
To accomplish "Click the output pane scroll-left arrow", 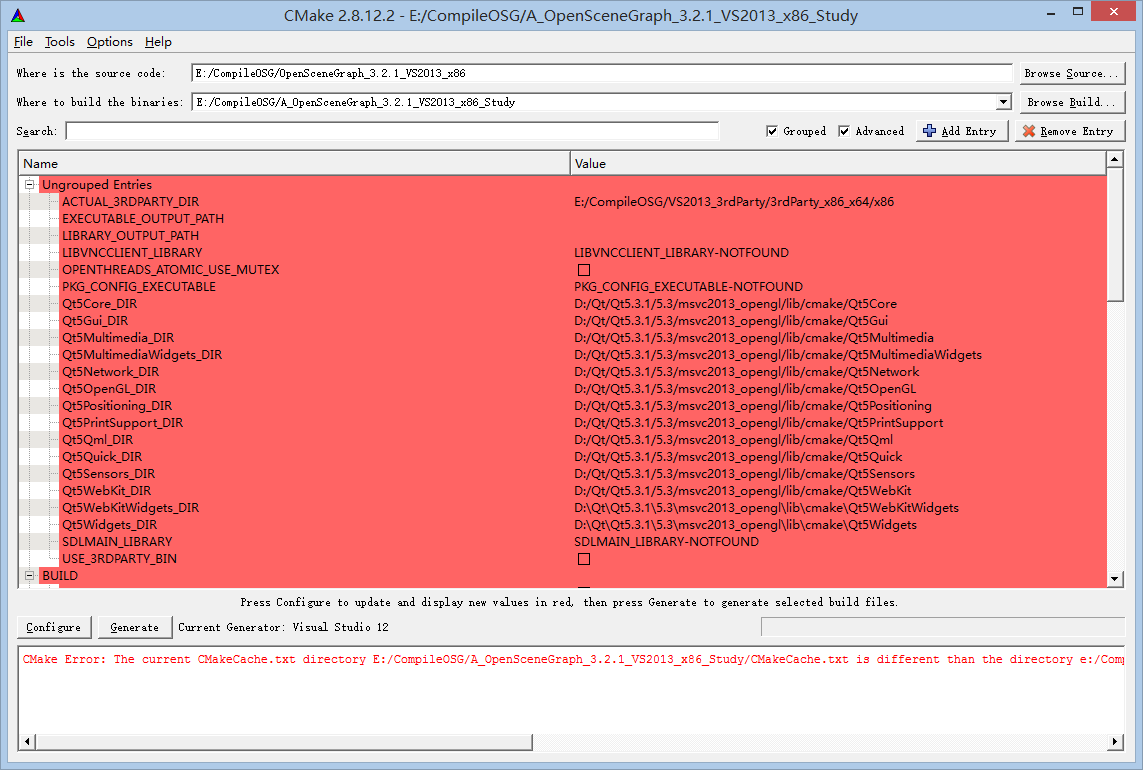I will coord(27,742).
